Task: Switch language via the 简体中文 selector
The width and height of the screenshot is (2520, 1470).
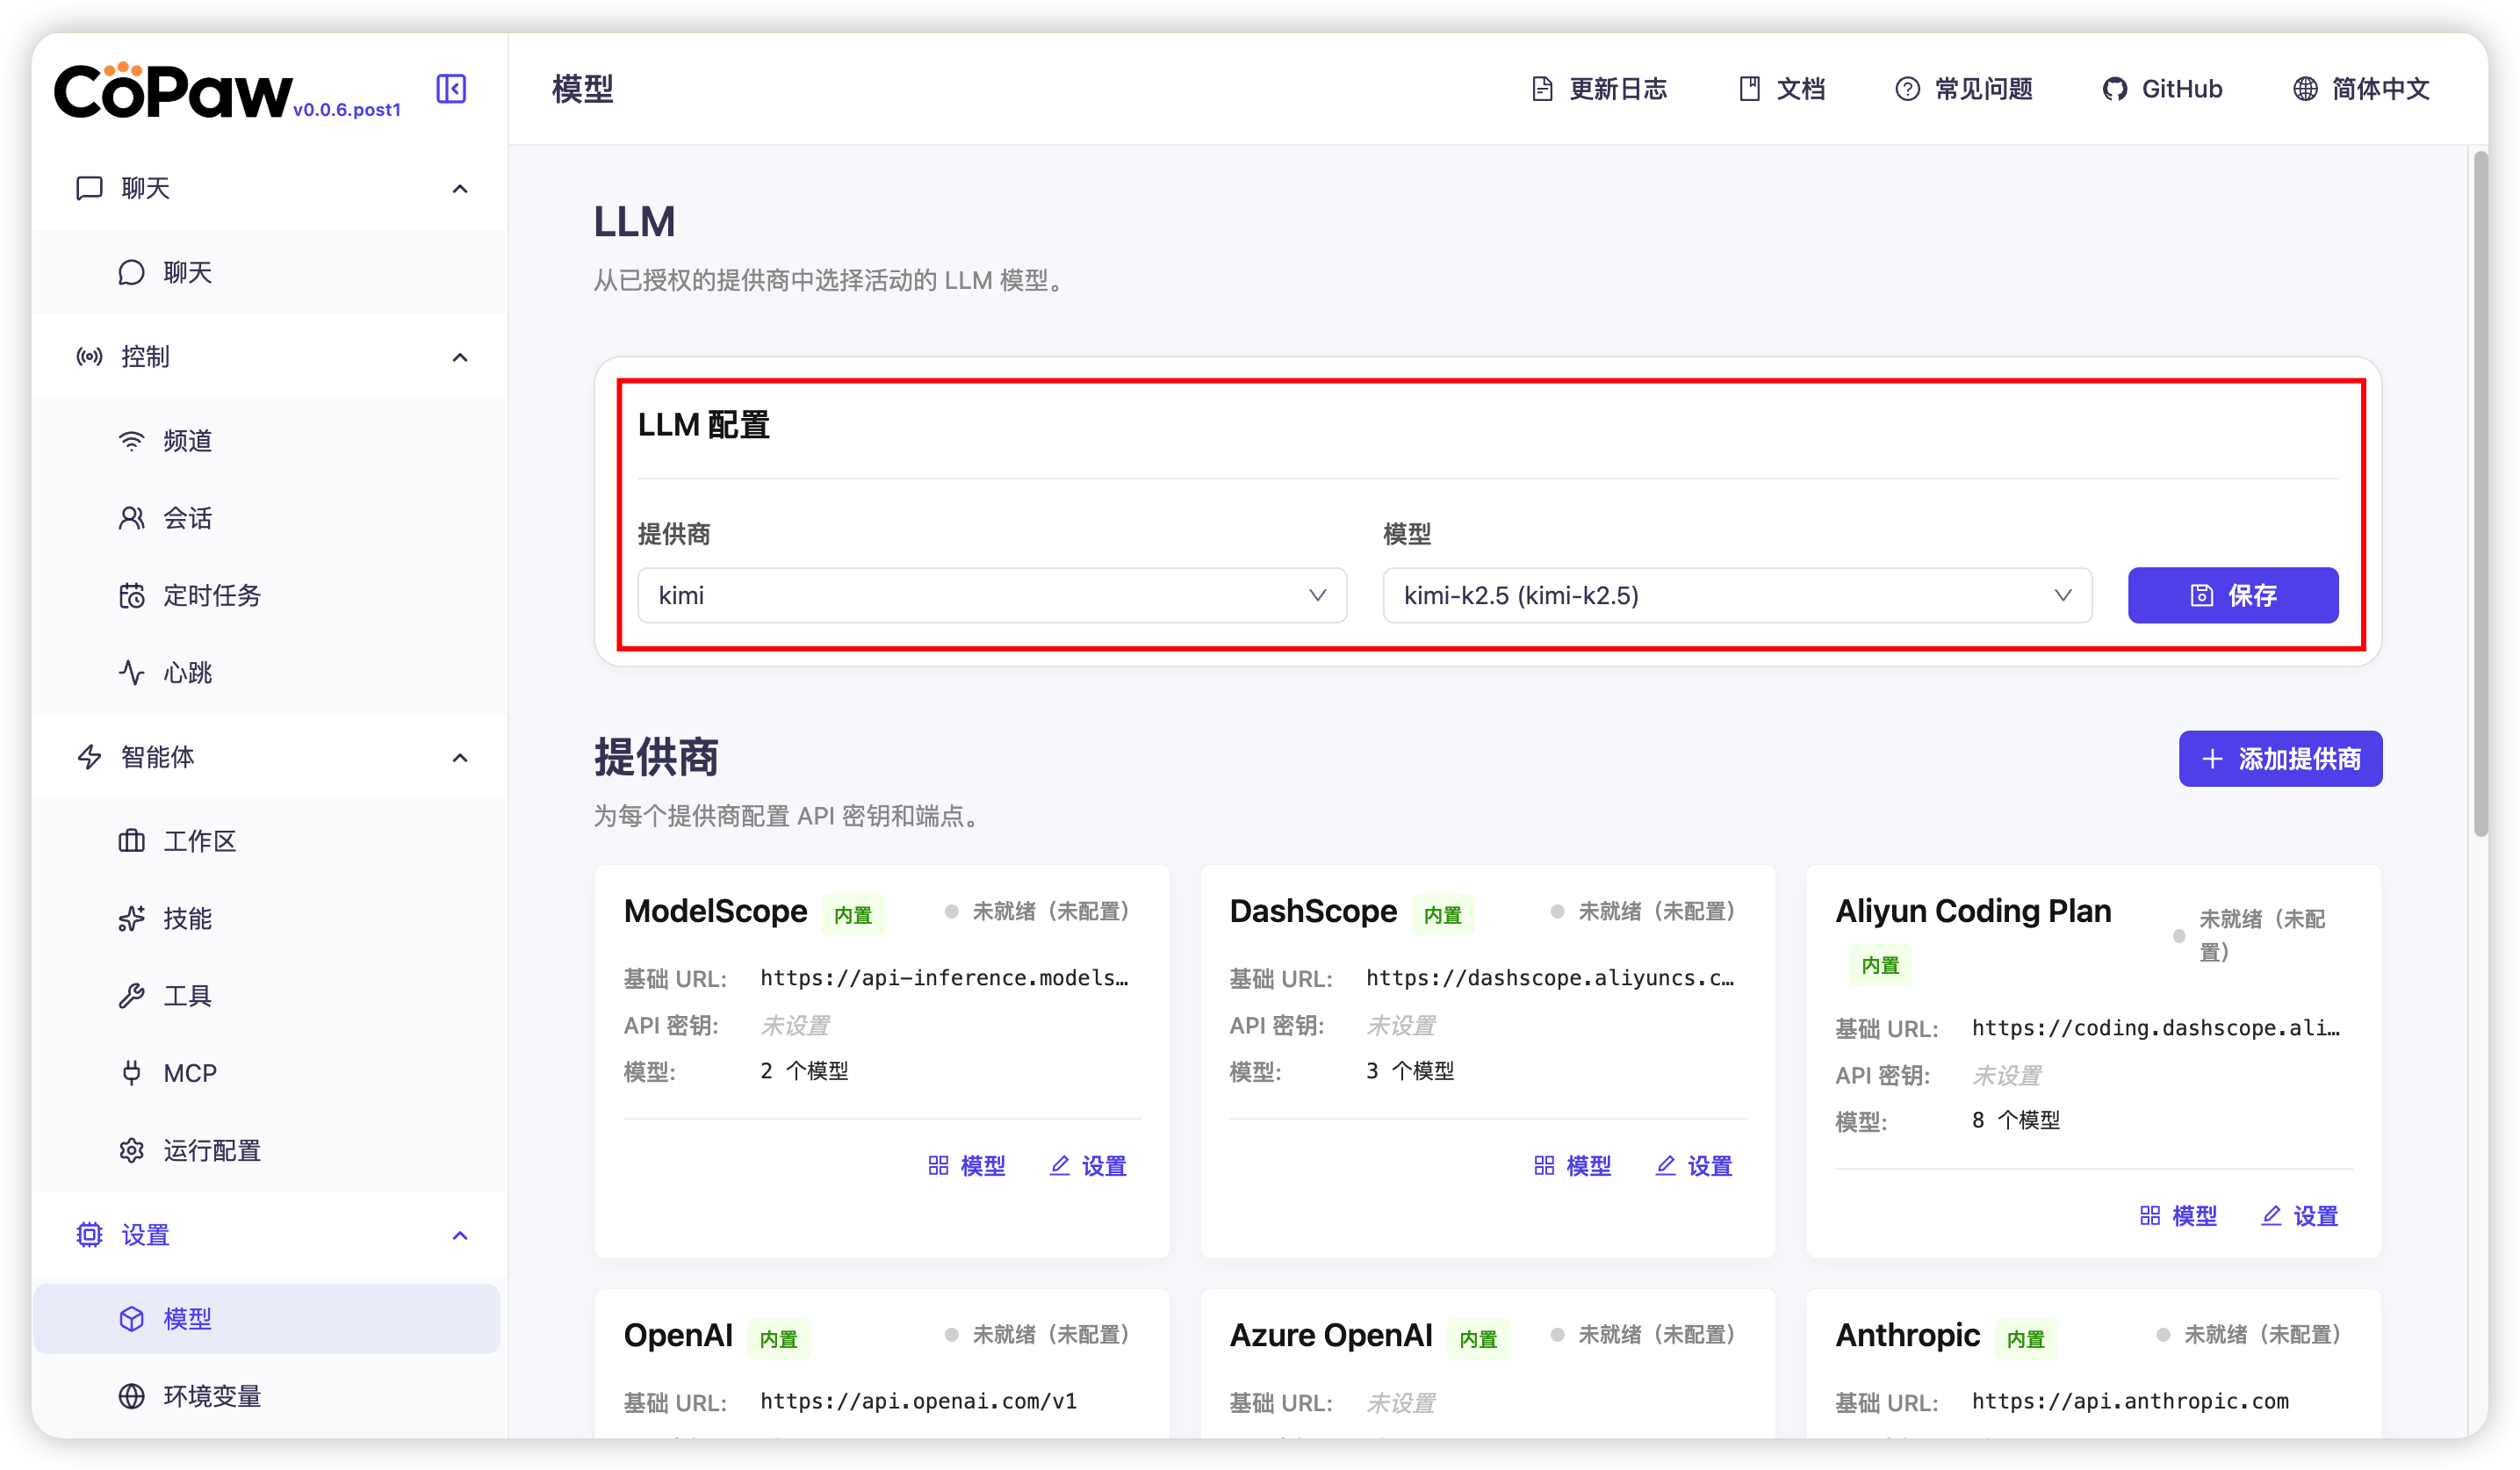Action: click(x=2361, y=89)
